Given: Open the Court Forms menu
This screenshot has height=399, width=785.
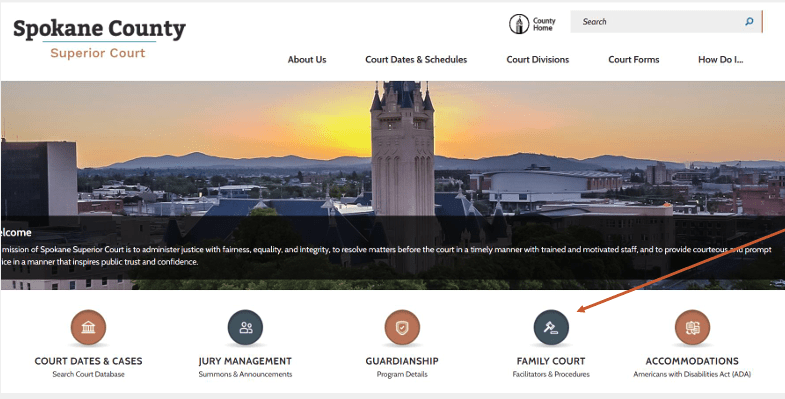Looking at the screenshot, I should coord(634,60).
